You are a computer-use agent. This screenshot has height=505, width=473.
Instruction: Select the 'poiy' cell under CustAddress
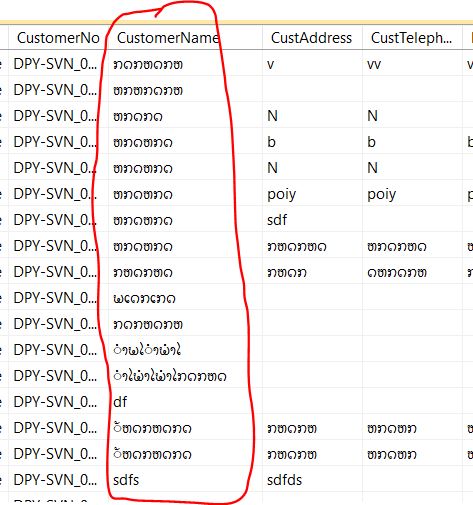pyautogui.click(x=312, y=194)
